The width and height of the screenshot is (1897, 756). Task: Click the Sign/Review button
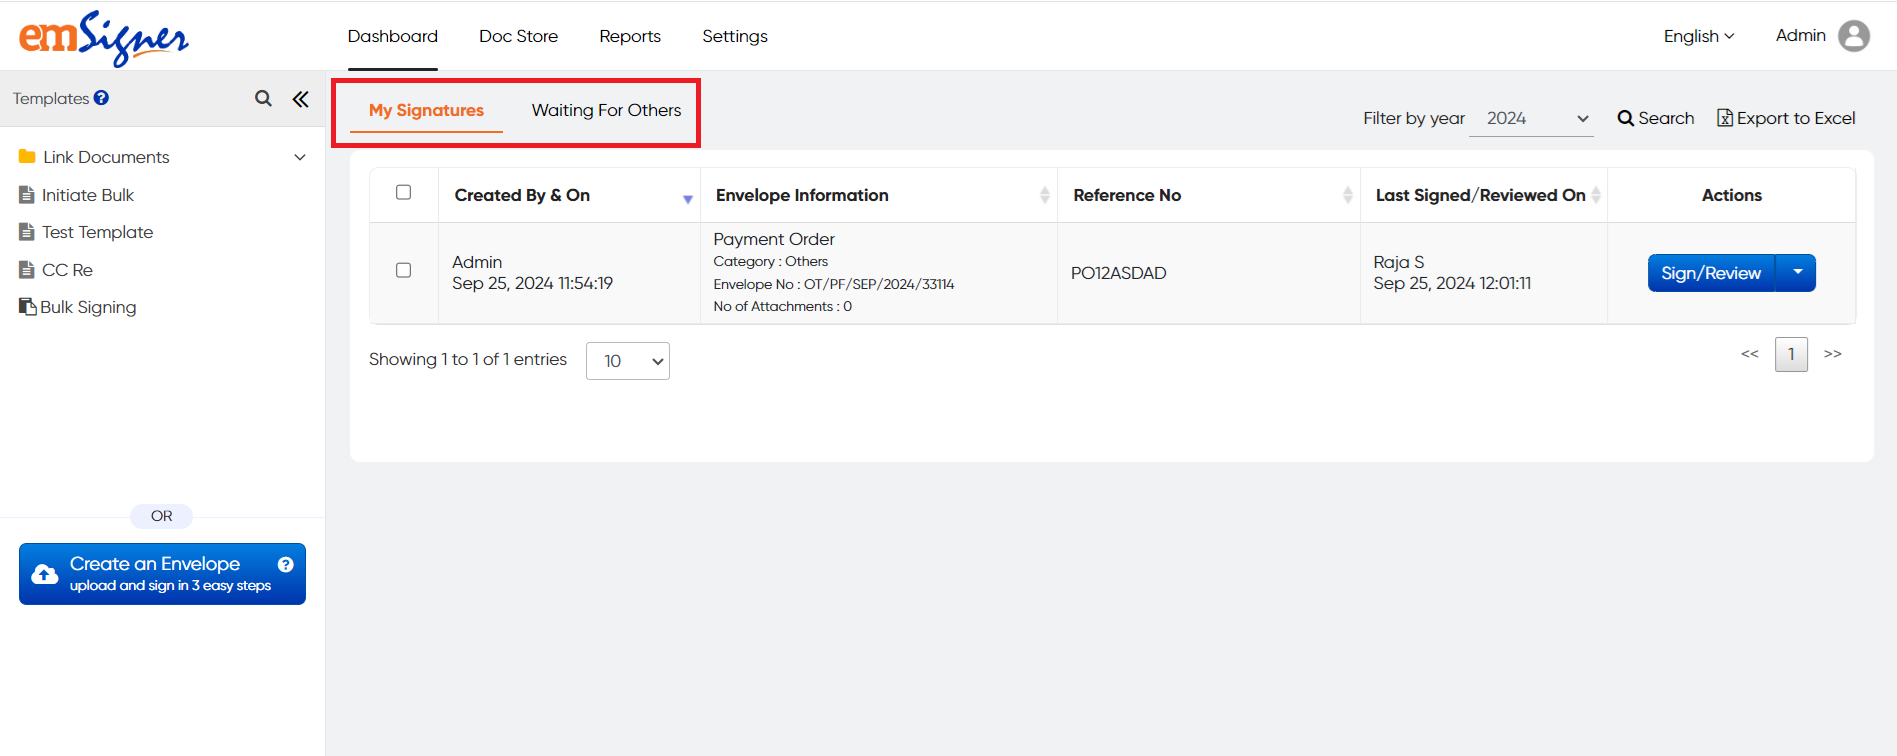[x=1710, y=273]
